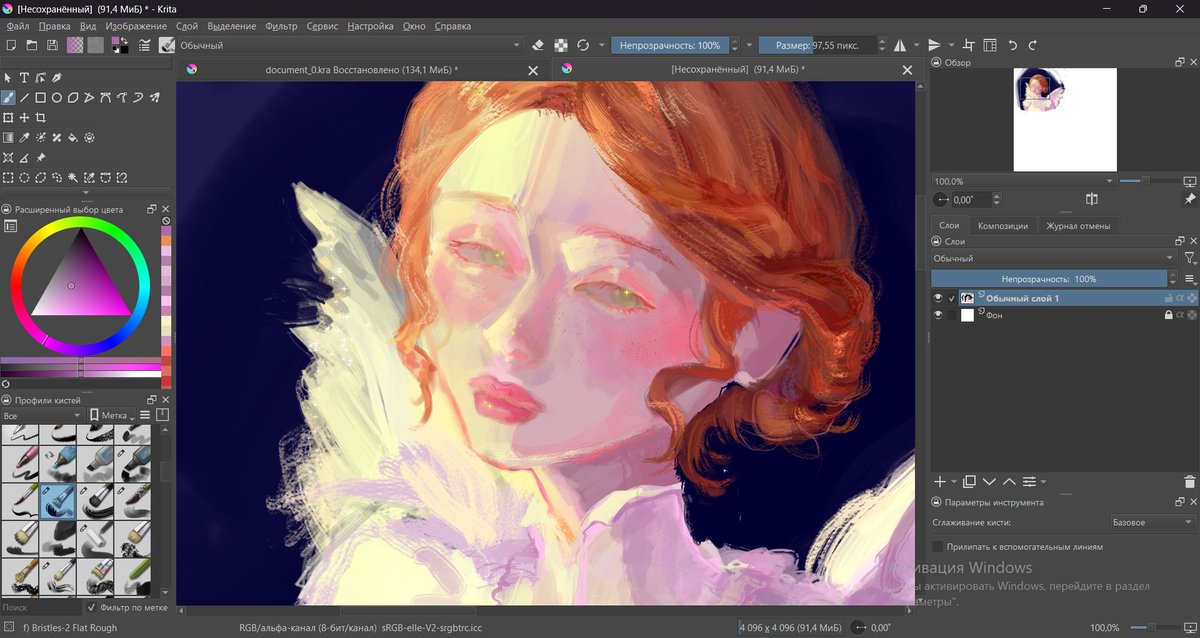Viewport: 1200px width, 638px height.
Task: Open the Все brush tag dropdown
Action: pyautogui.click(x=42, y=415)
